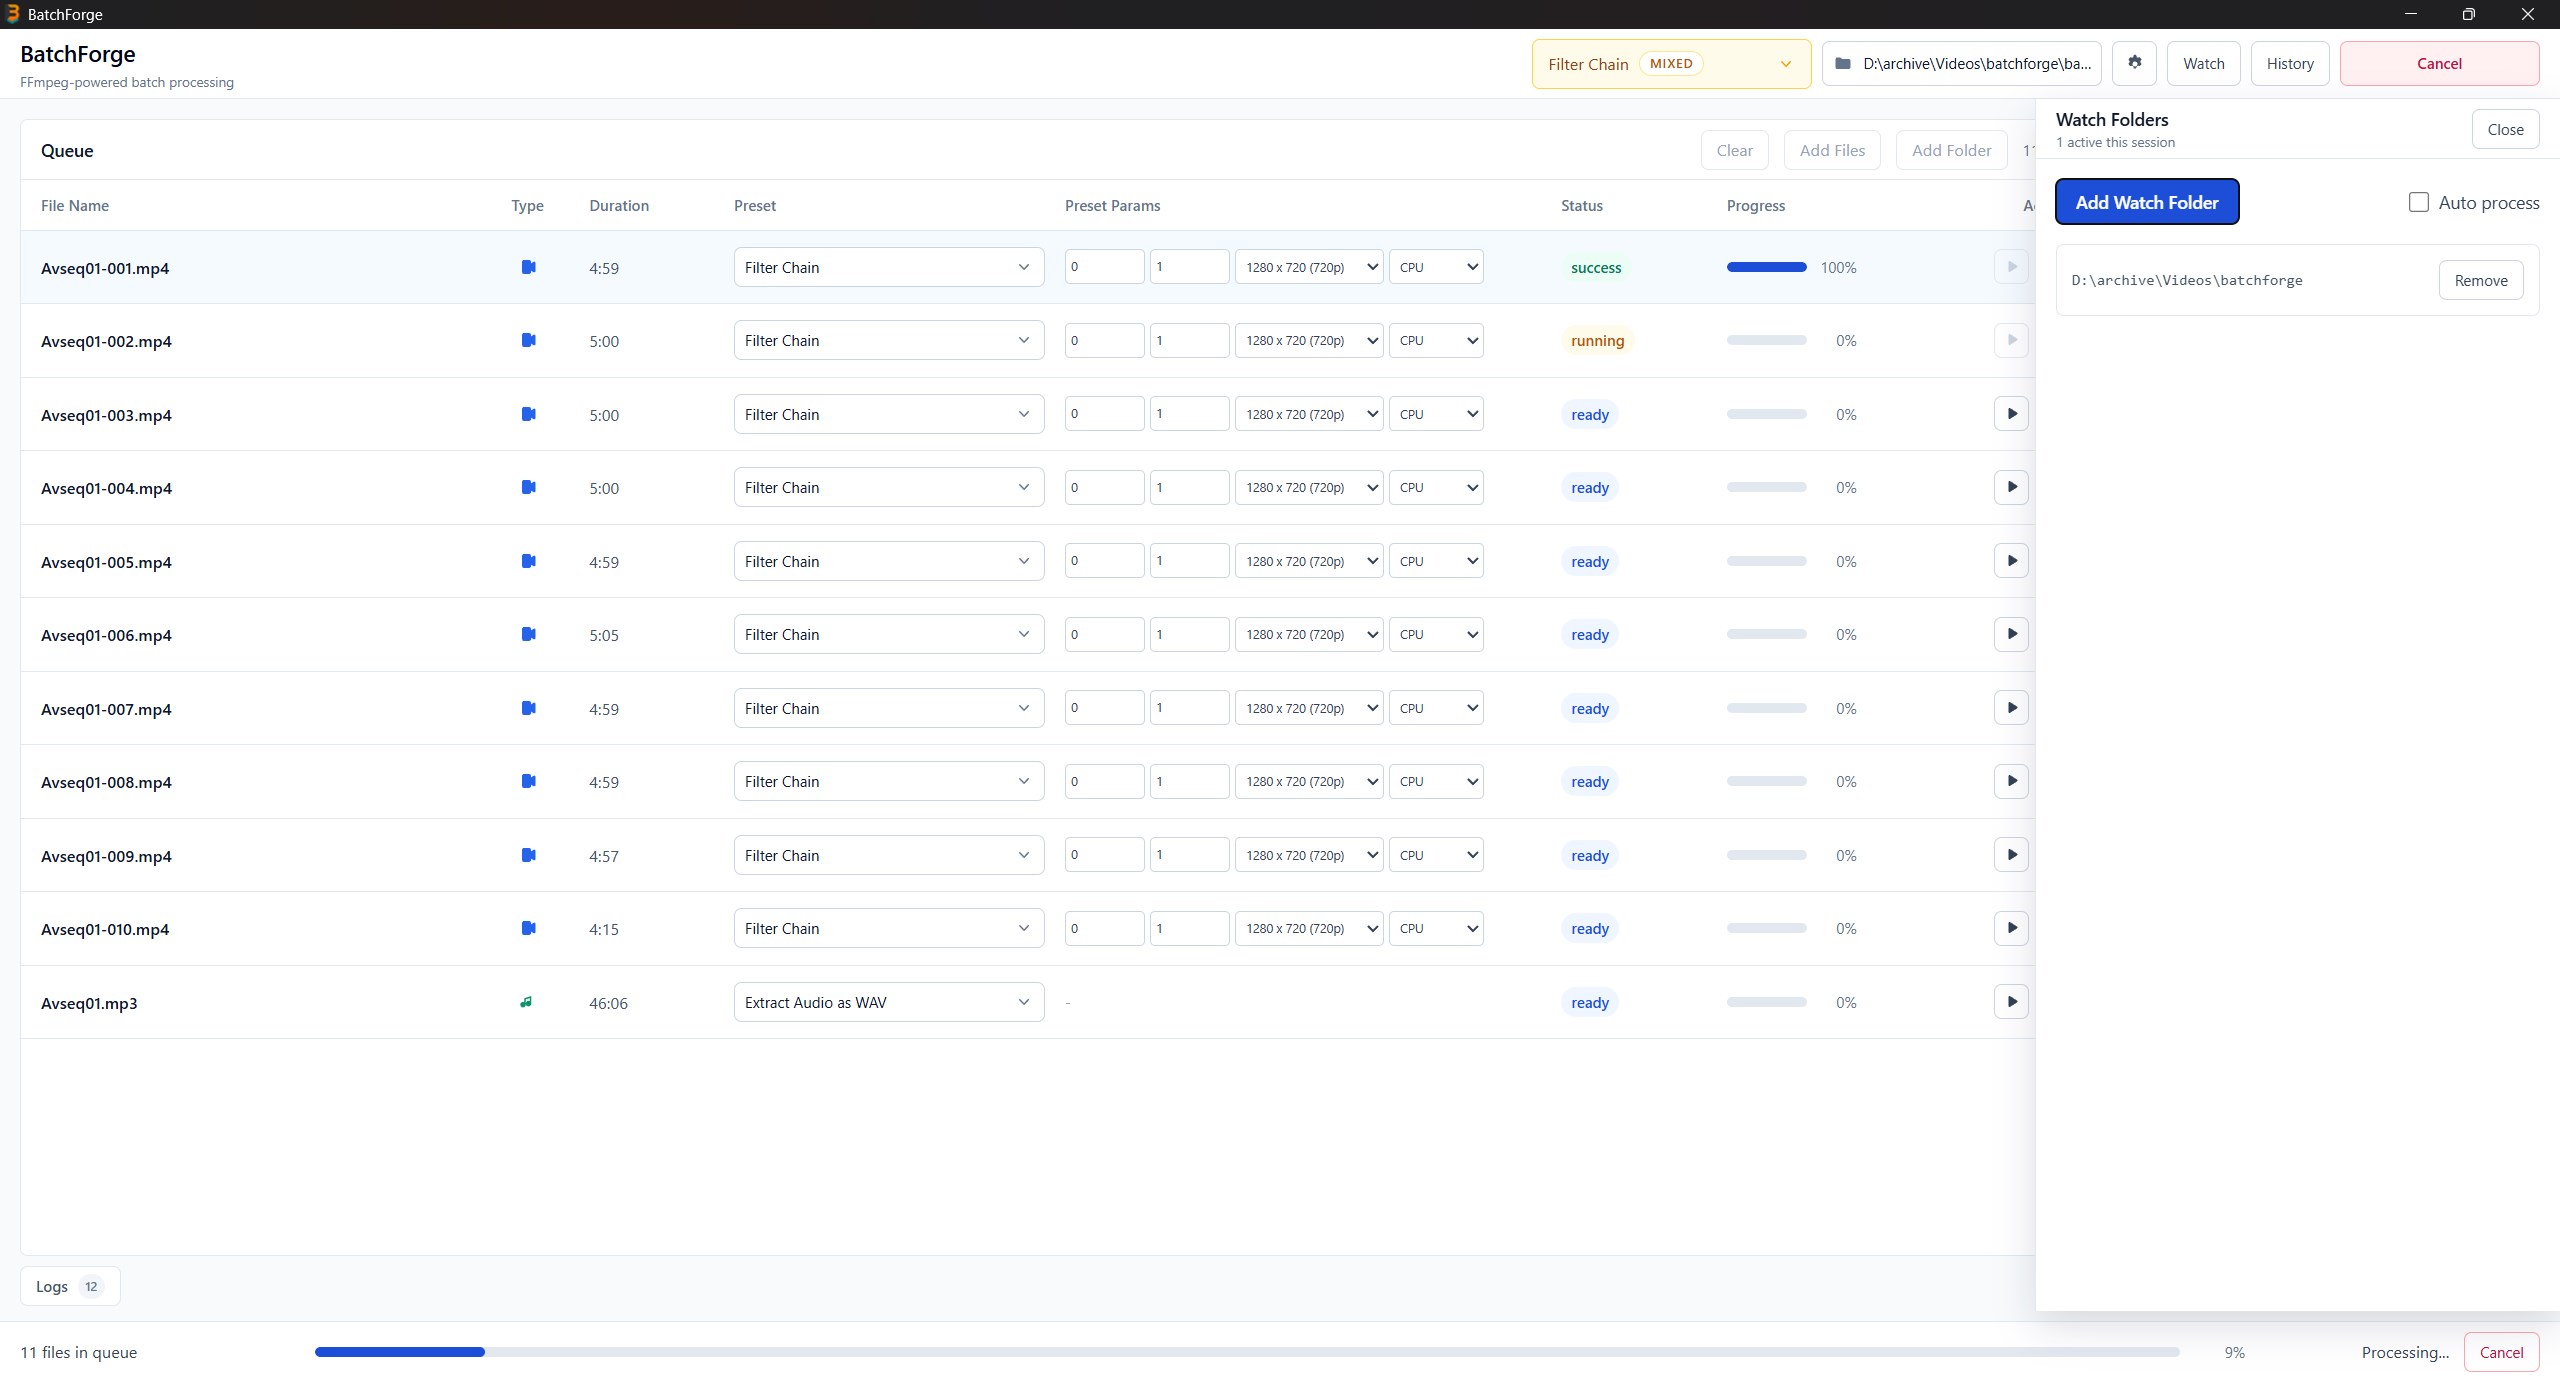2560x1380 pixels.
Task: Click the audio type icon for Avseq01.mp3
Action: pyautogui.click(x=526, y=1002)
